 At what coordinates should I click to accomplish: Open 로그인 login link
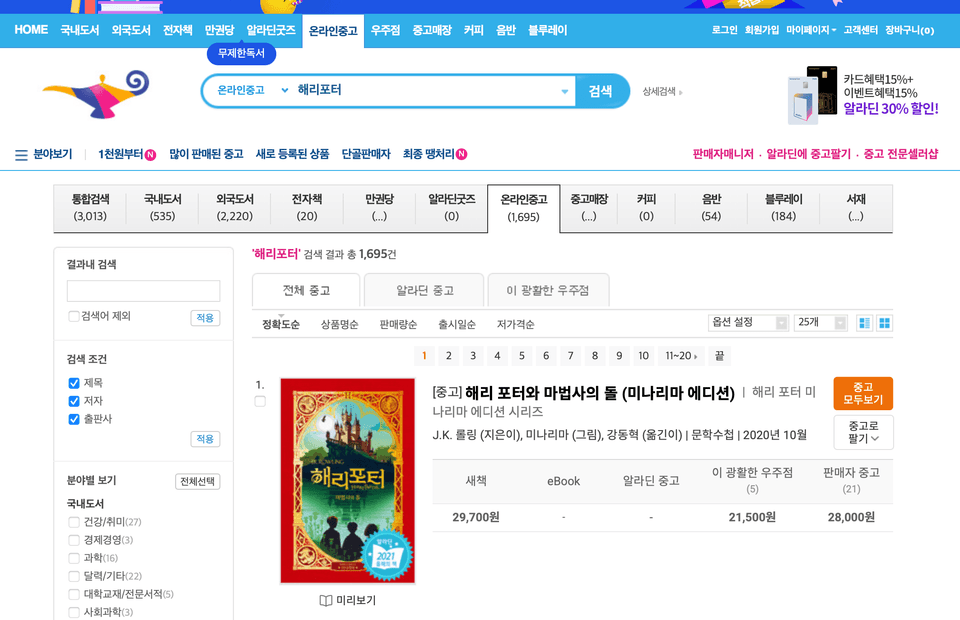(724, 30)
